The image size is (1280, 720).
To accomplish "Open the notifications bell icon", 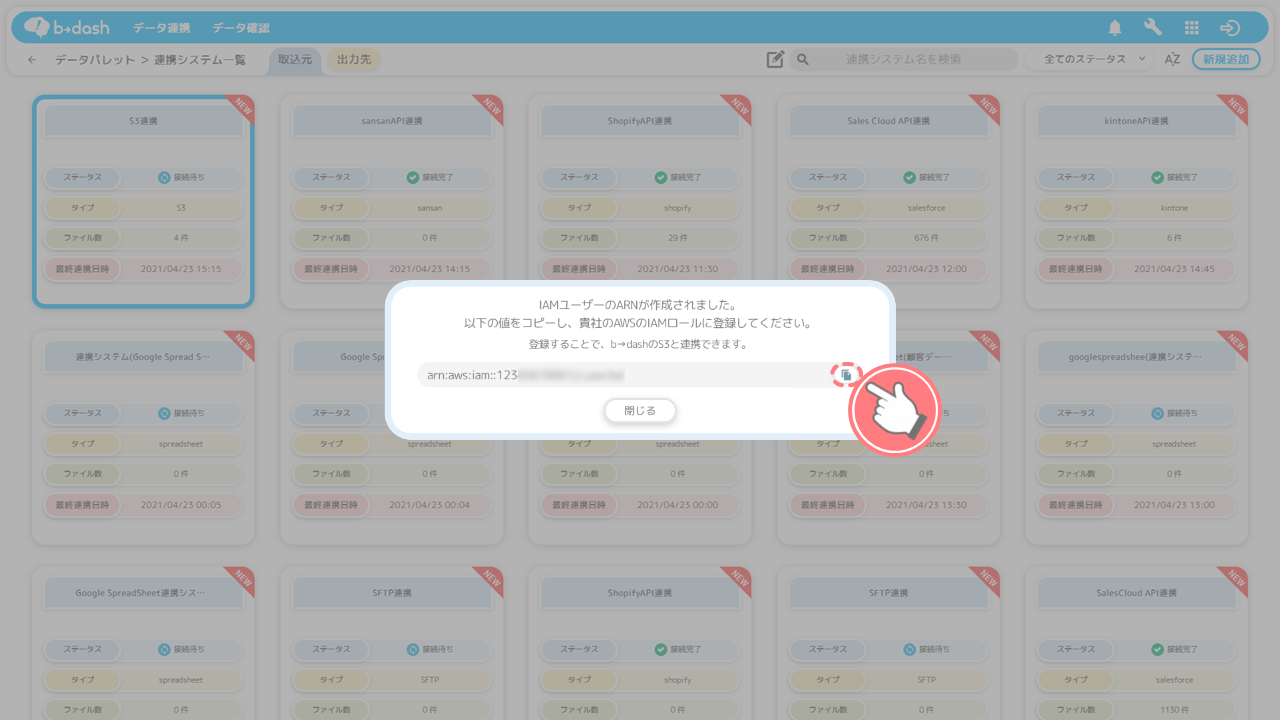I will pyautogui.click(x=1115, y=28).
